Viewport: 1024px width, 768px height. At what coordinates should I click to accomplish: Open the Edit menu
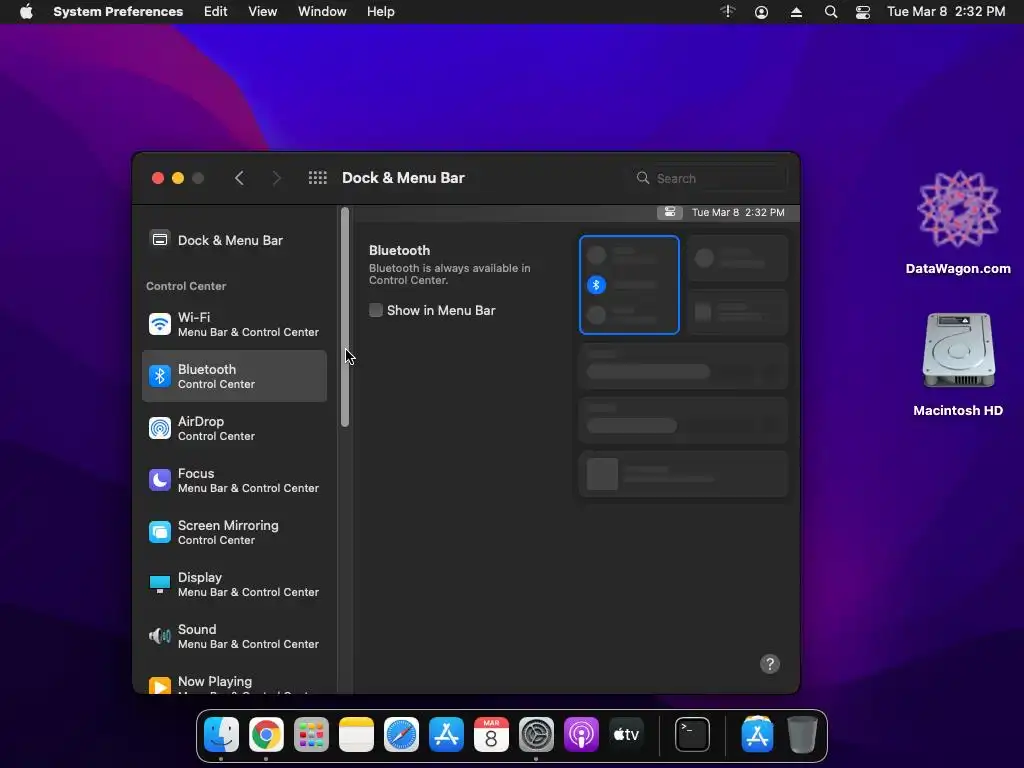(x=216, y=12)
